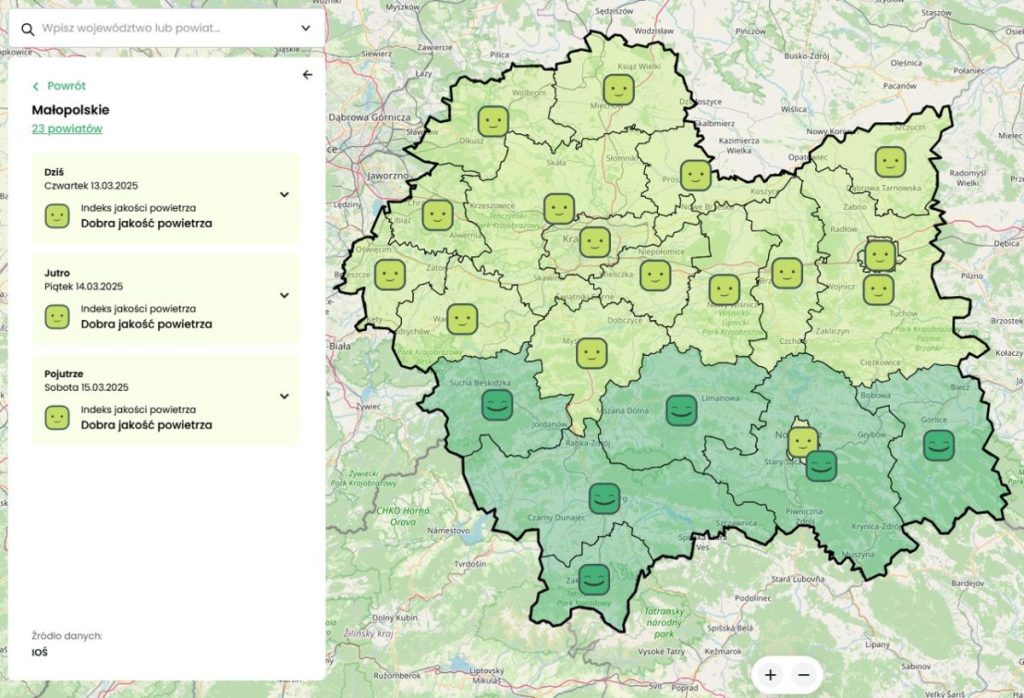
Task: Expand the Dziś forecast card
Action: 284,195
